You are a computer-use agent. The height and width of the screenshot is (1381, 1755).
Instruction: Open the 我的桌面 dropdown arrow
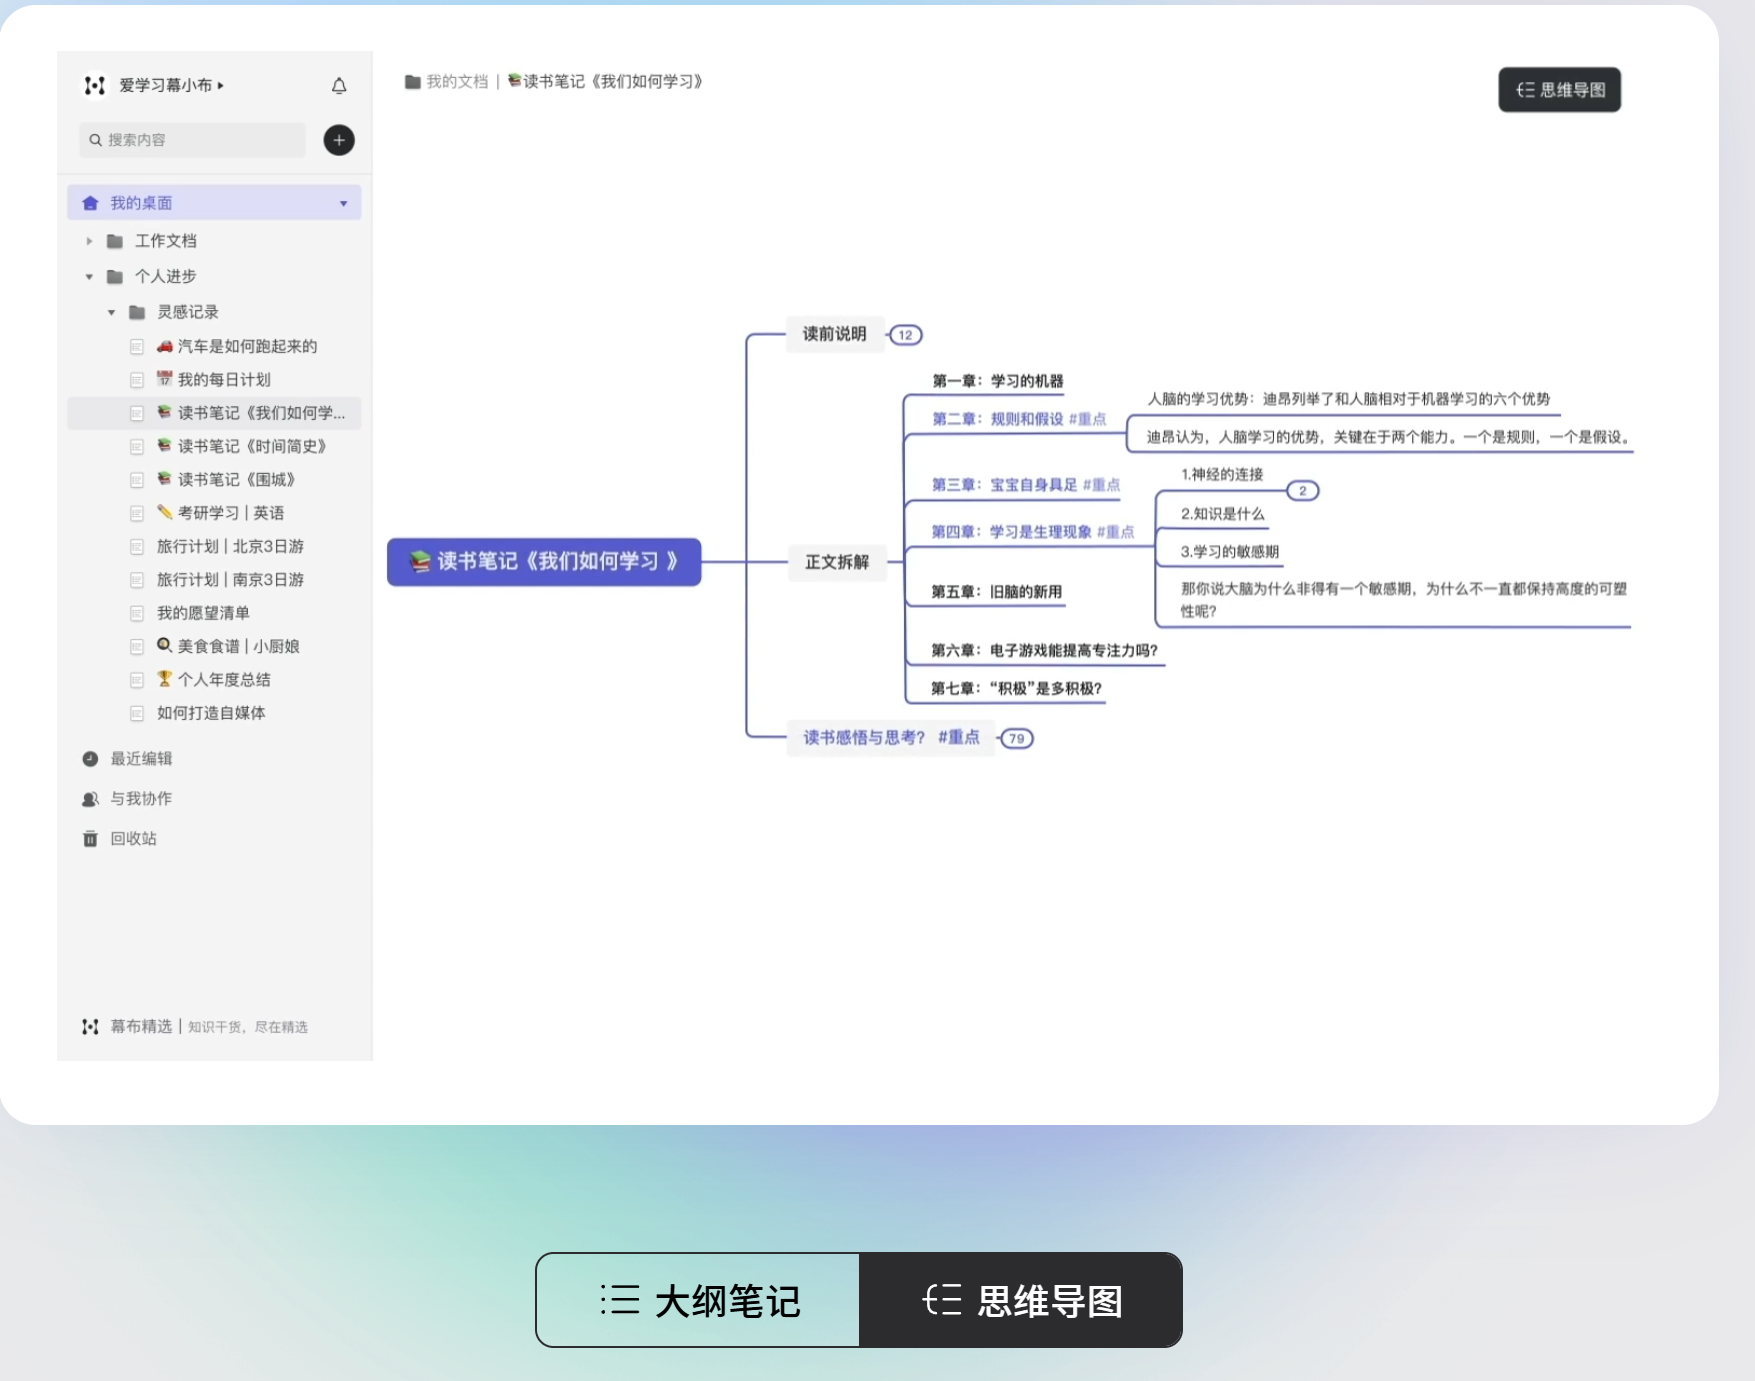pyautogui.click(x=343, y=204)
